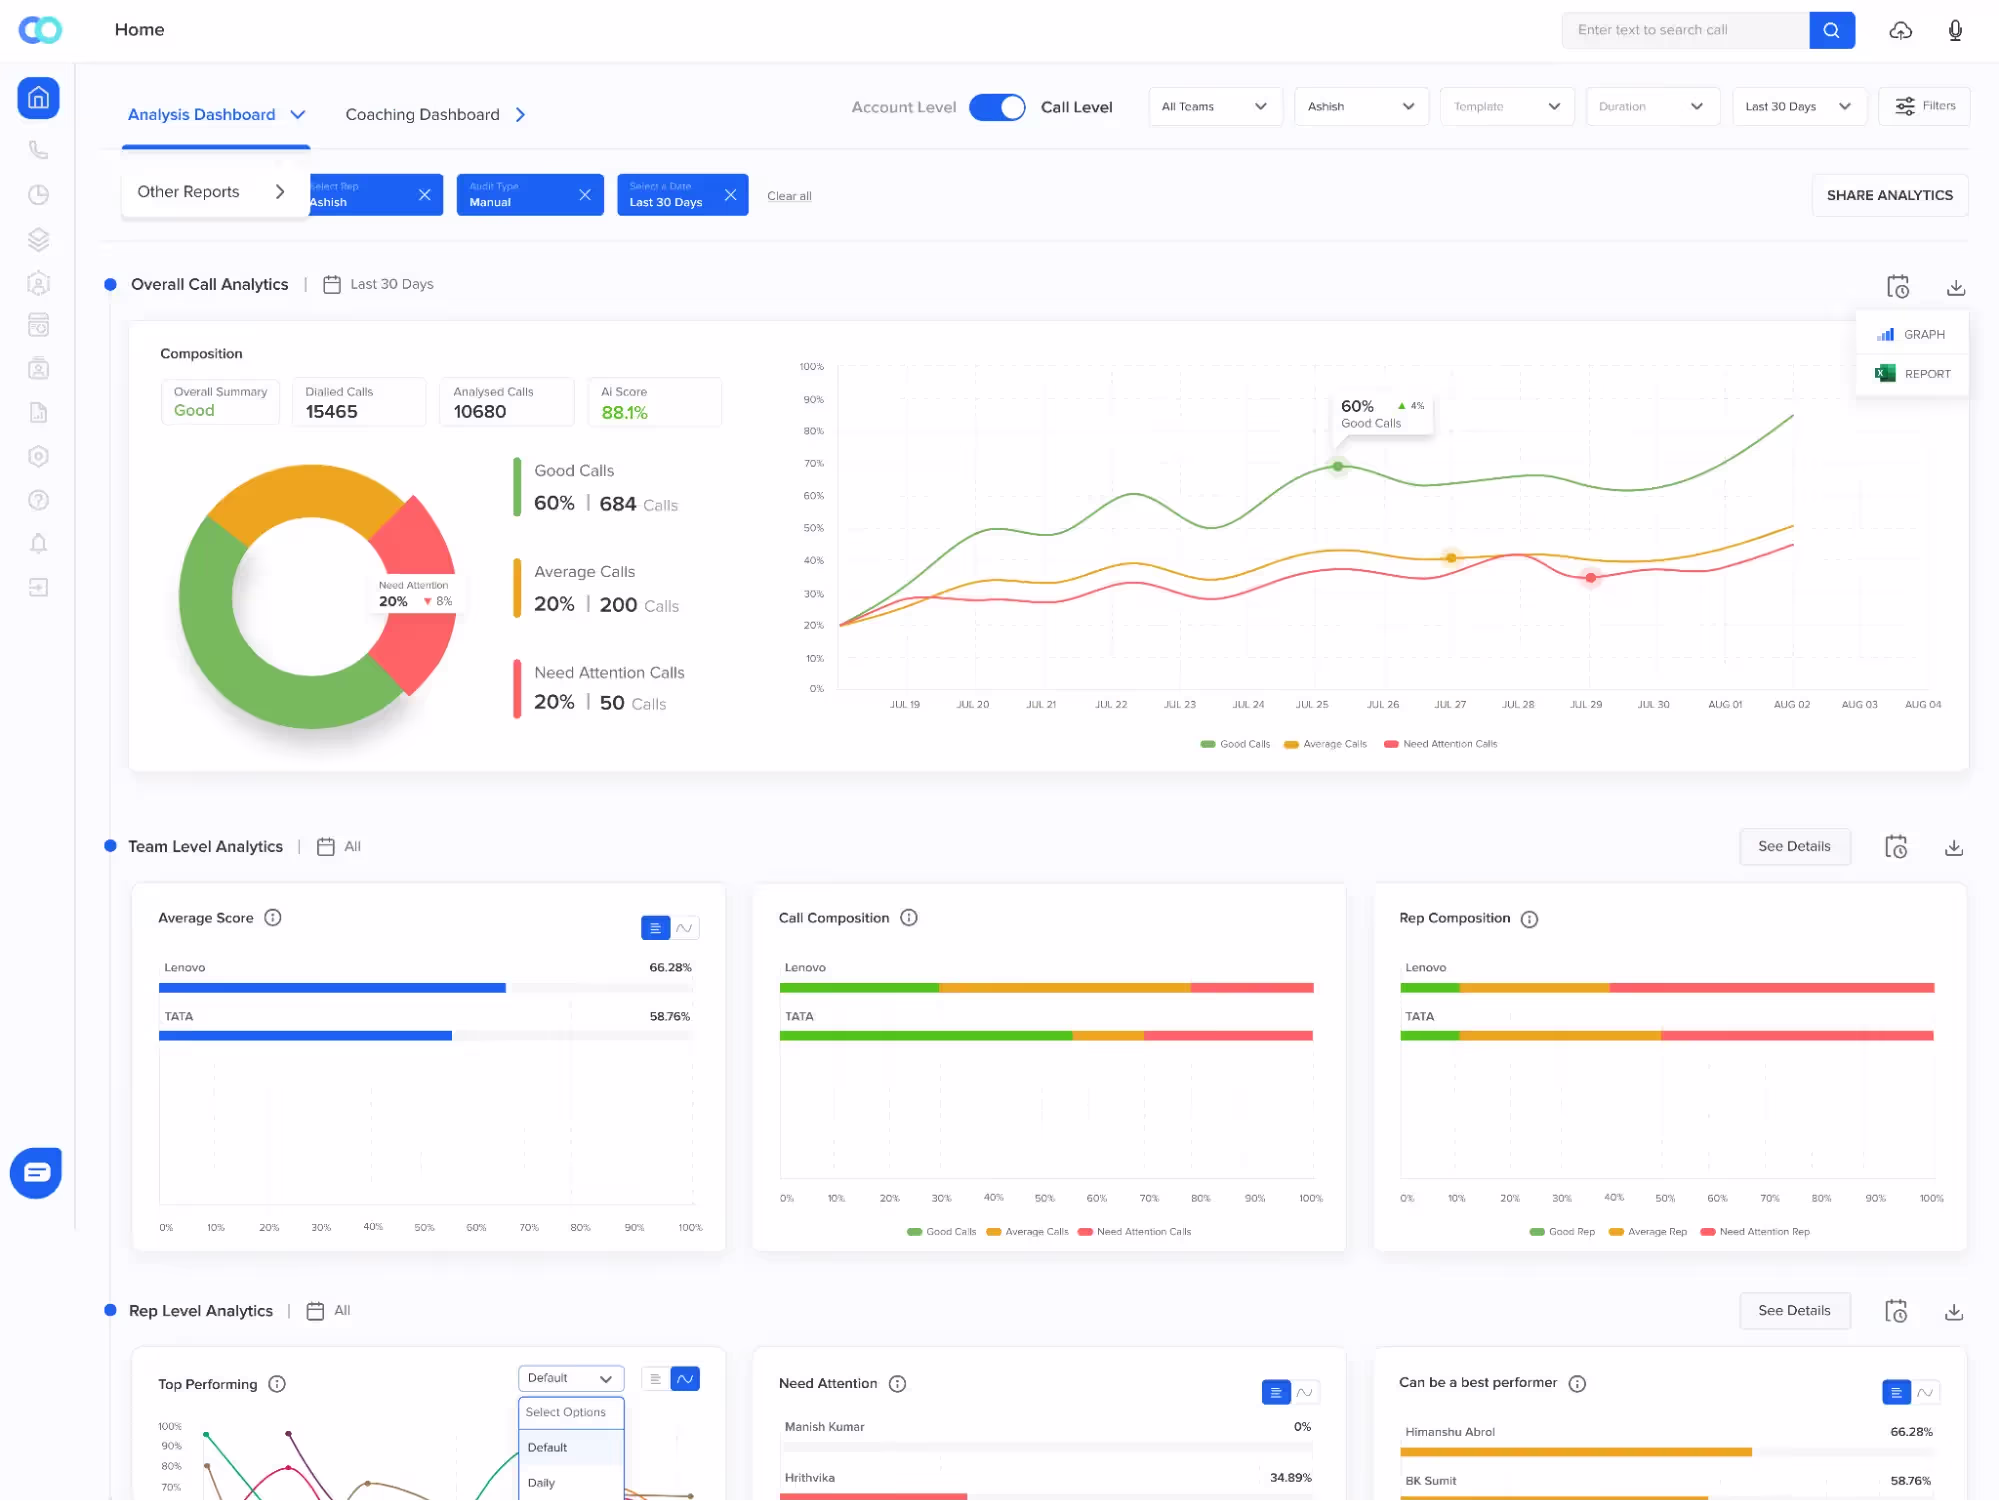Open the notifications bell in sidebar
The height and width of the screenshot is (1501, 1999).
click(x=38, y=543)
